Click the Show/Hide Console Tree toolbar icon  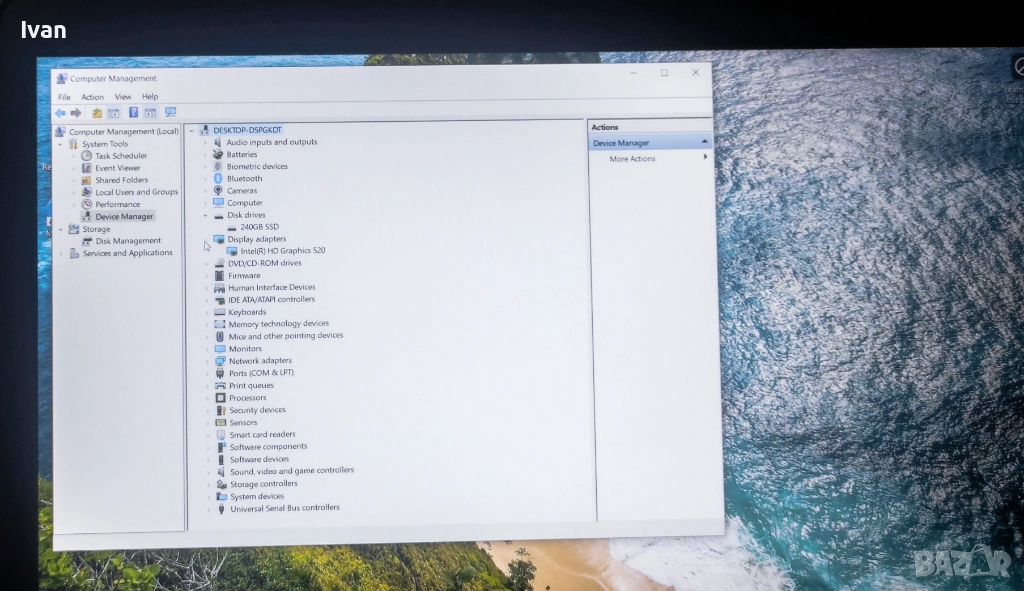pos(113,113)
